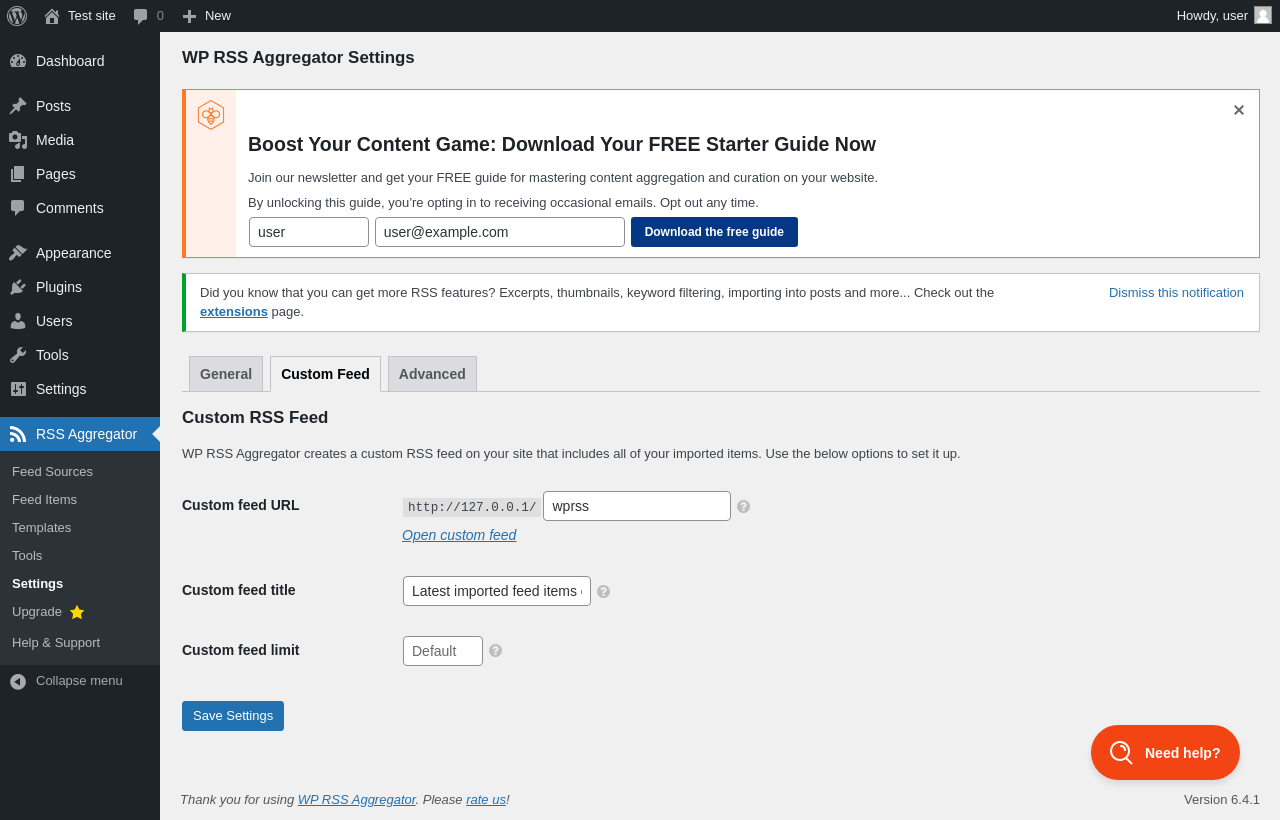Screen dimensions: 1280x820
Task: Select Settings under RSS Aggregator
Action: click(37, 584)
